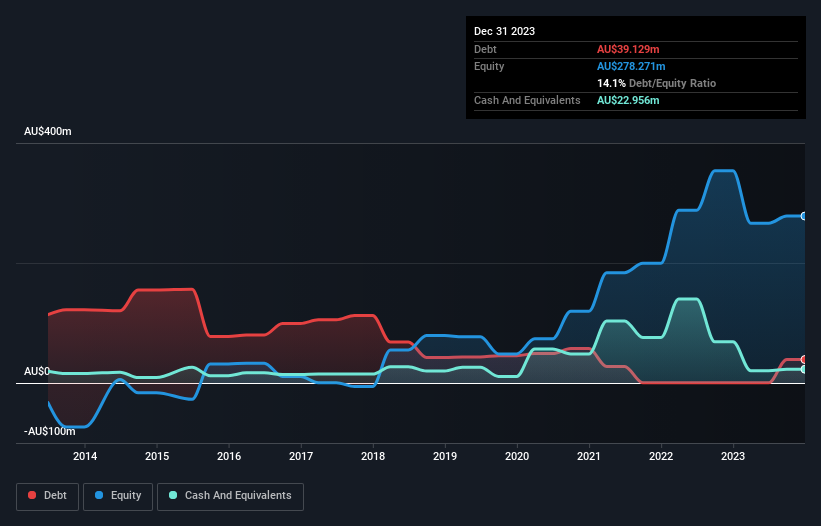Click the 2019 x-axis label
821x526 pixels.
(445, 456)
